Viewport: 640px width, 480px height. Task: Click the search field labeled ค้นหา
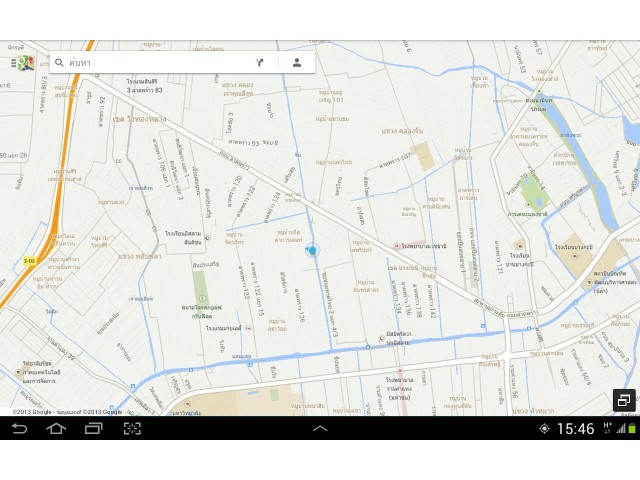coord(150,62)
